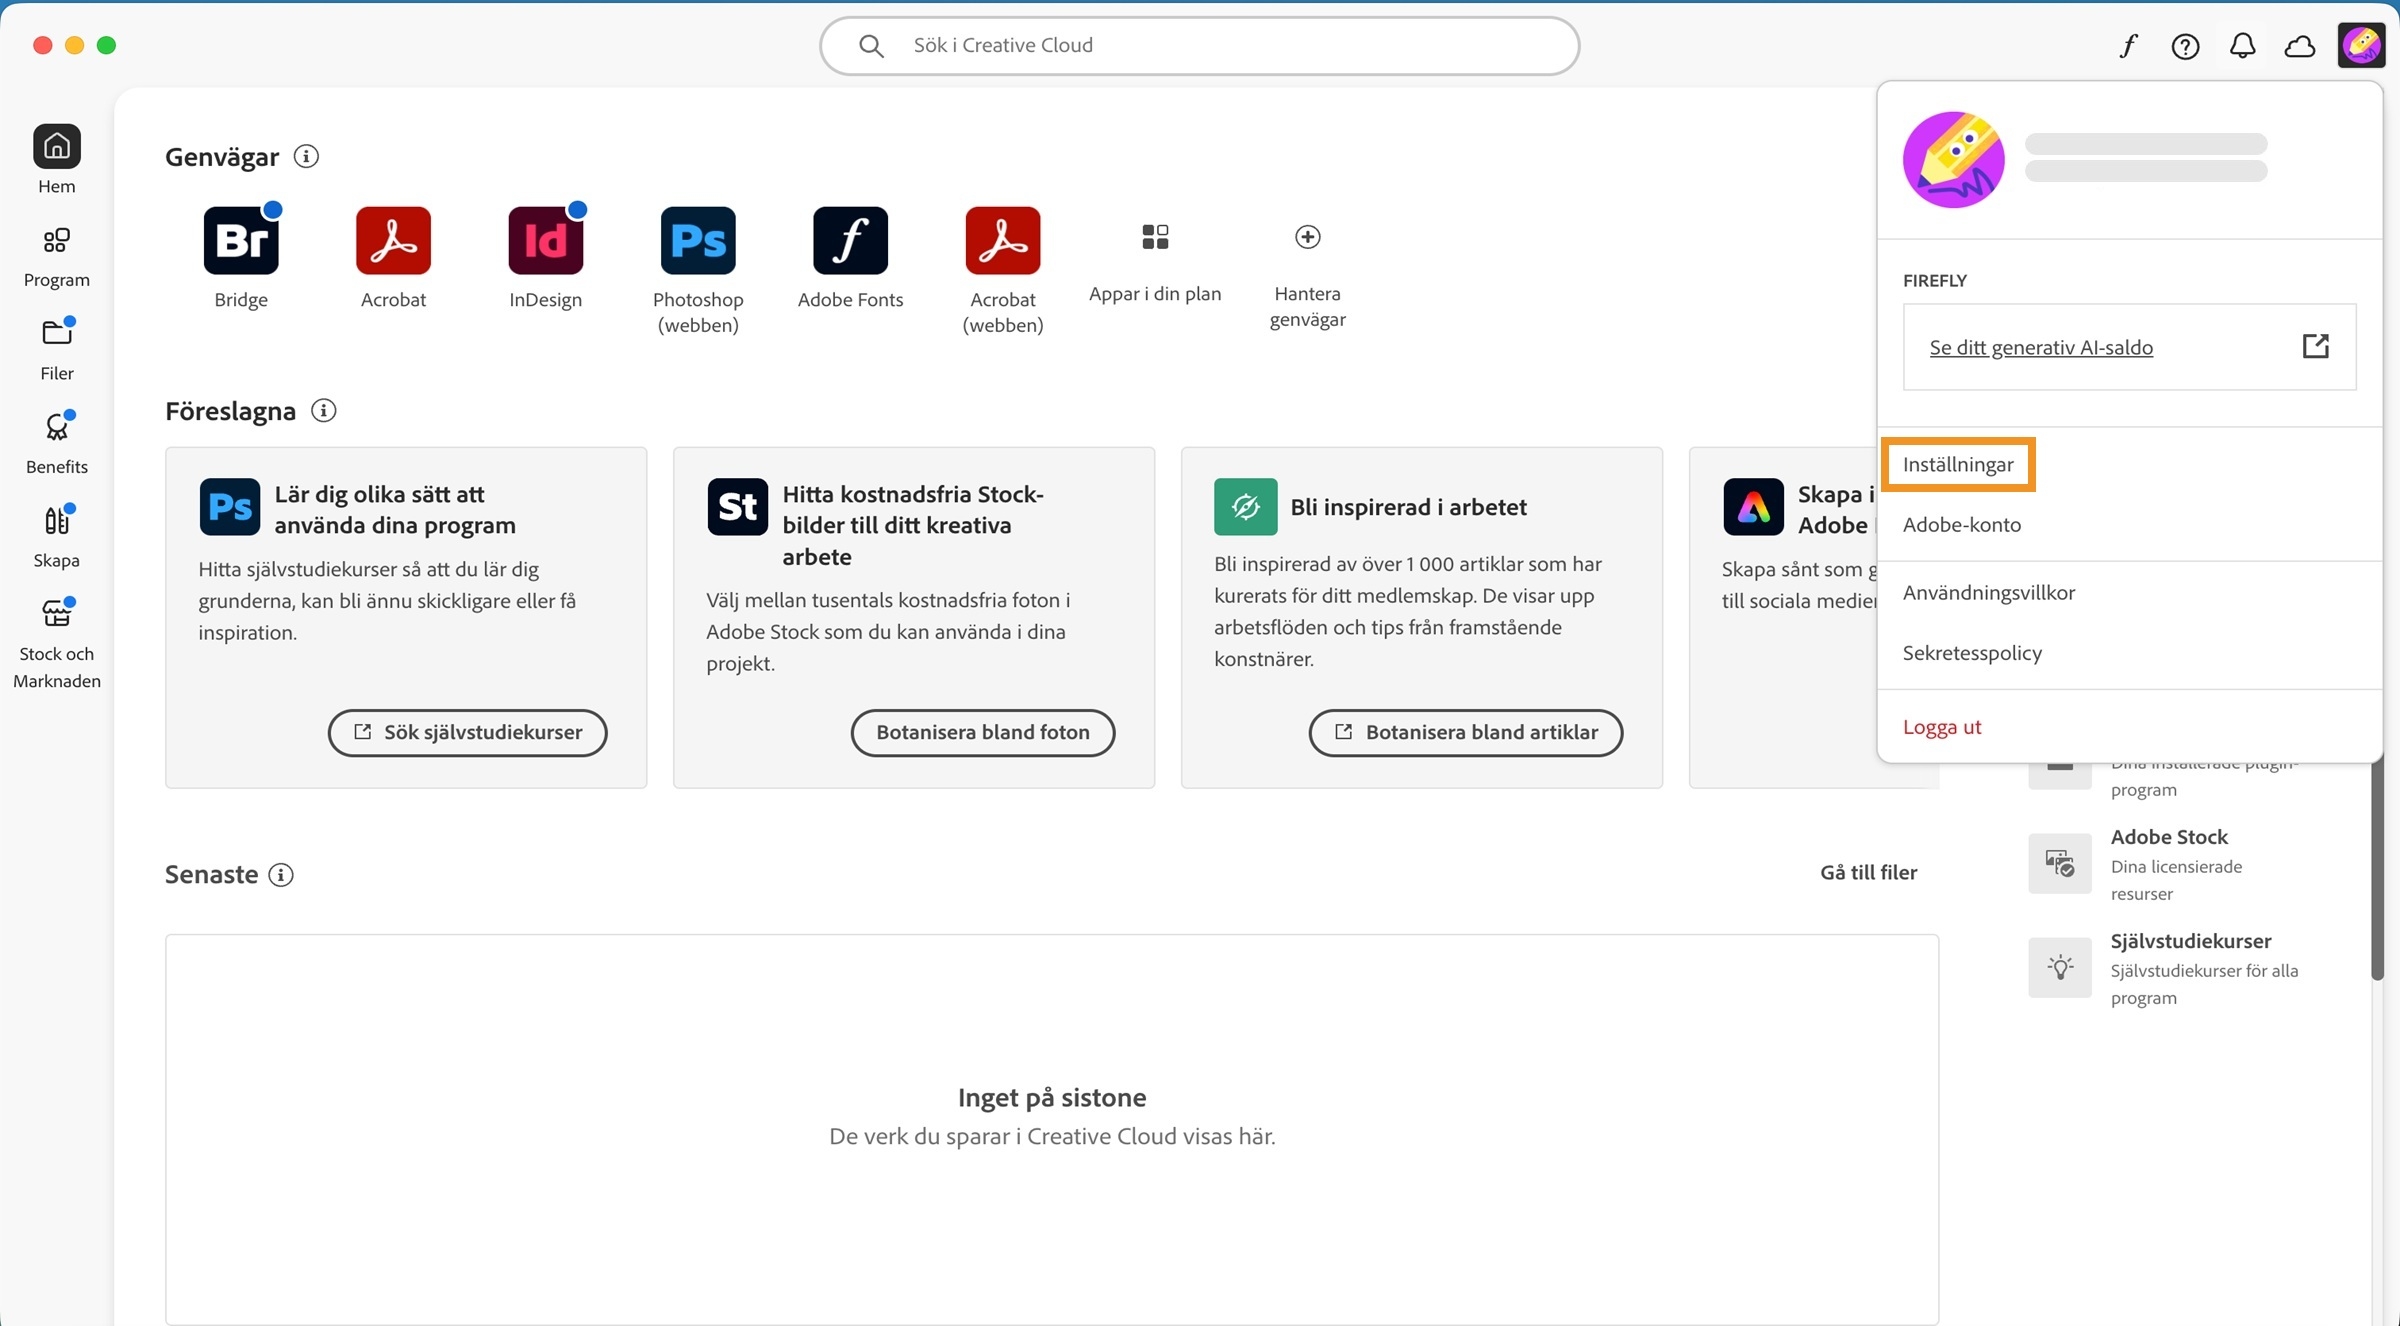
Task: Click Botanisera bland foton
Action: click(982, 732)
